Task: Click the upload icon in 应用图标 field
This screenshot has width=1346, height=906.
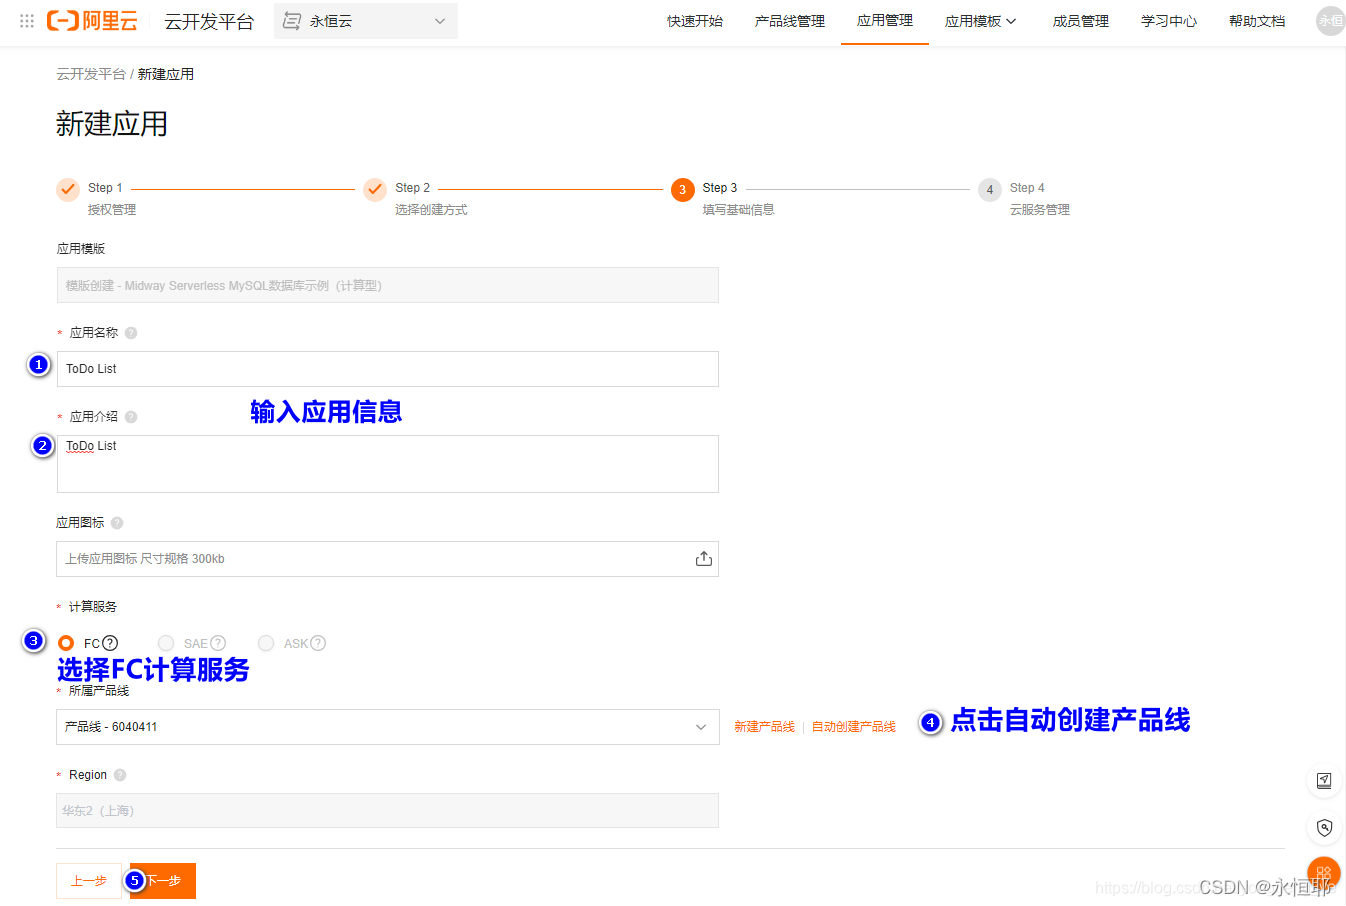Action: (704, 559)
